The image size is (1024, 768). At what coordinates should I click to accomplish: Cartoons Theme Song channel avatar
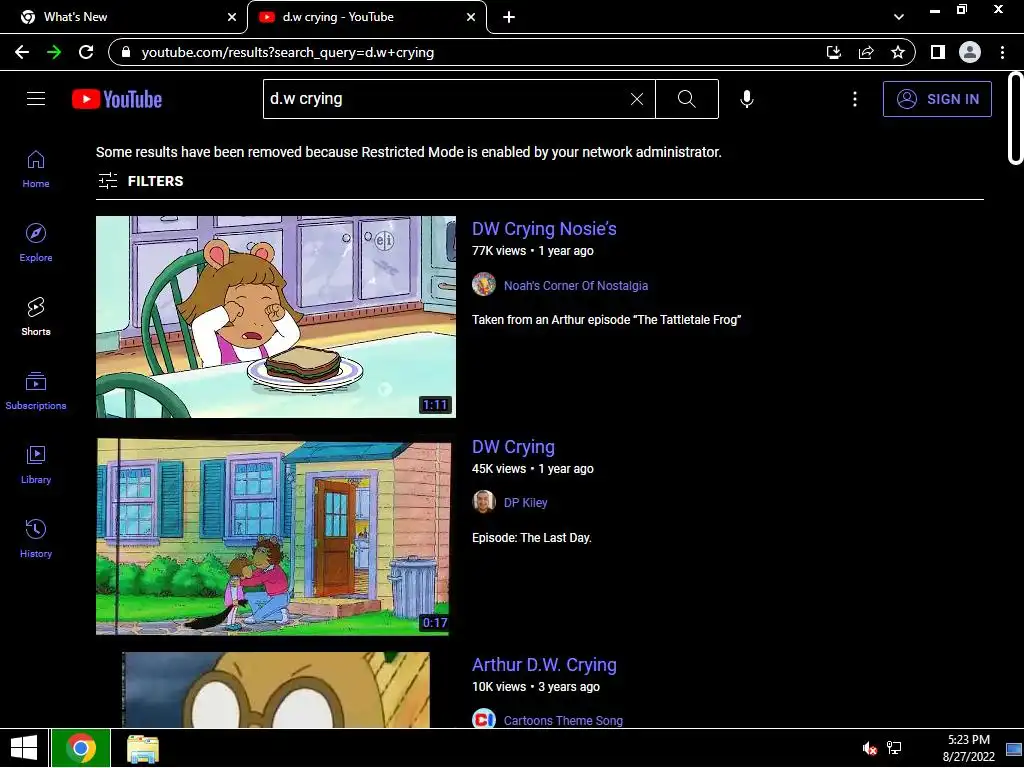click(x=484, y=719)
